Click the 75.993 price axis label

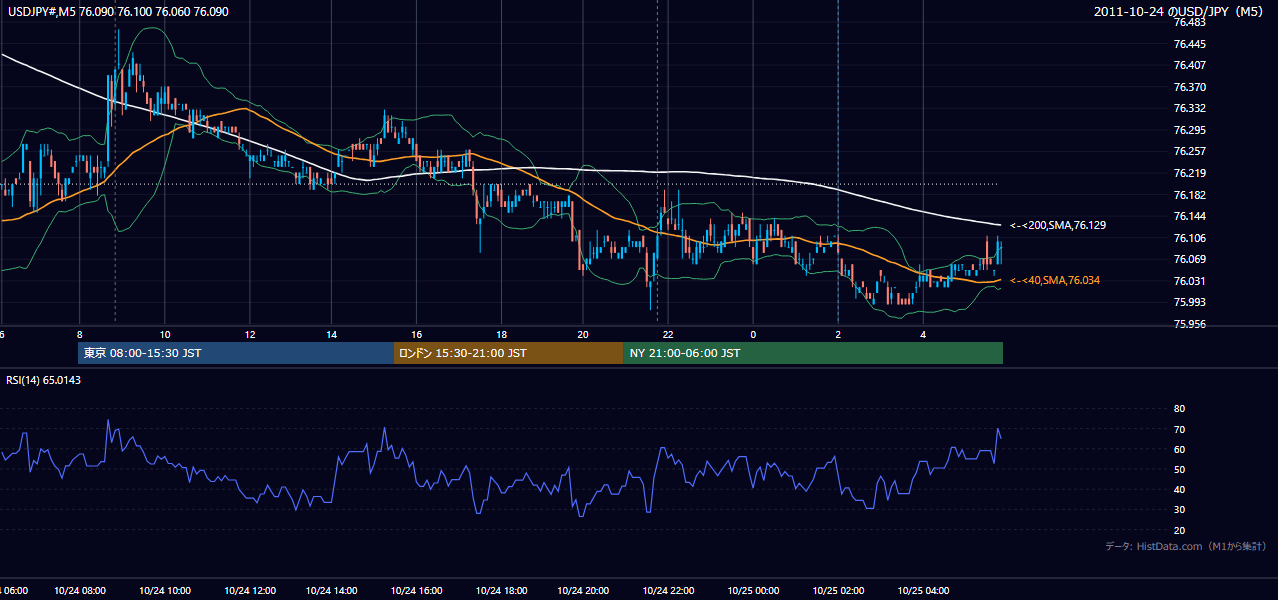coord(1188,302)
